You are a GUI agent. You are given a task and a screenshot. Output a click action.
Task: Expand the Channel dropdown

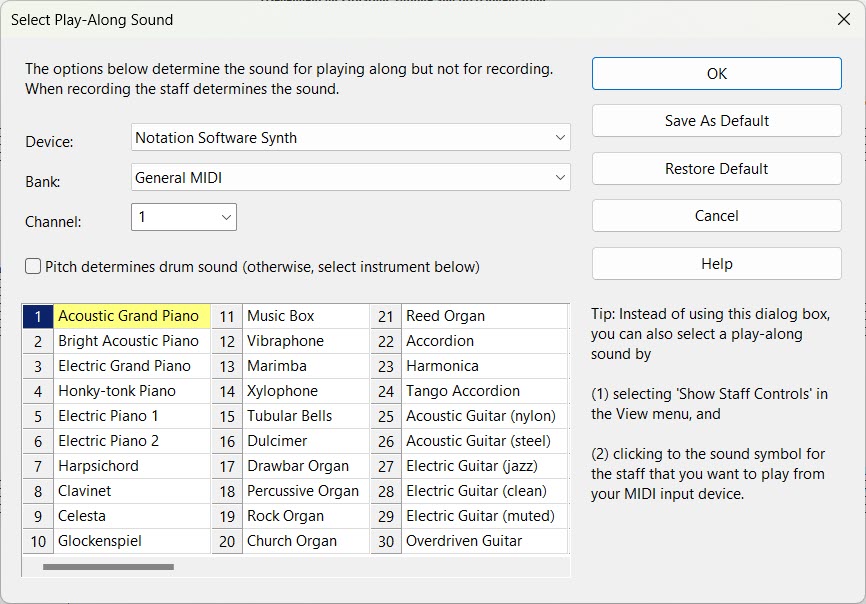pyautogui.click(x=183, y=217)
